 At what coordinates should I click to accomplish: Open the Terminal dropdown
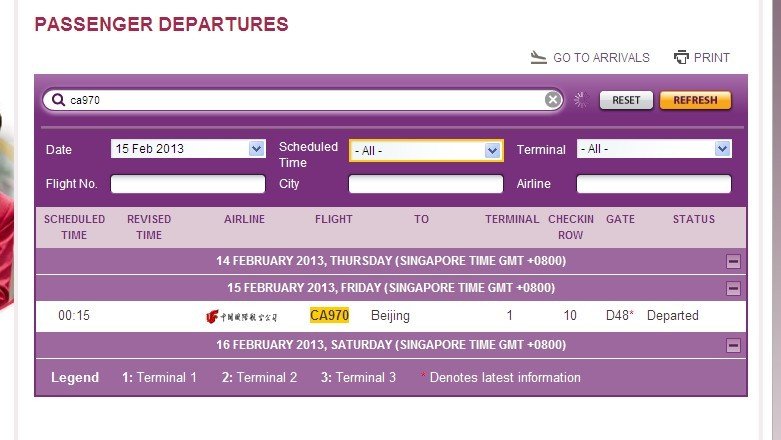coord(722,149)
